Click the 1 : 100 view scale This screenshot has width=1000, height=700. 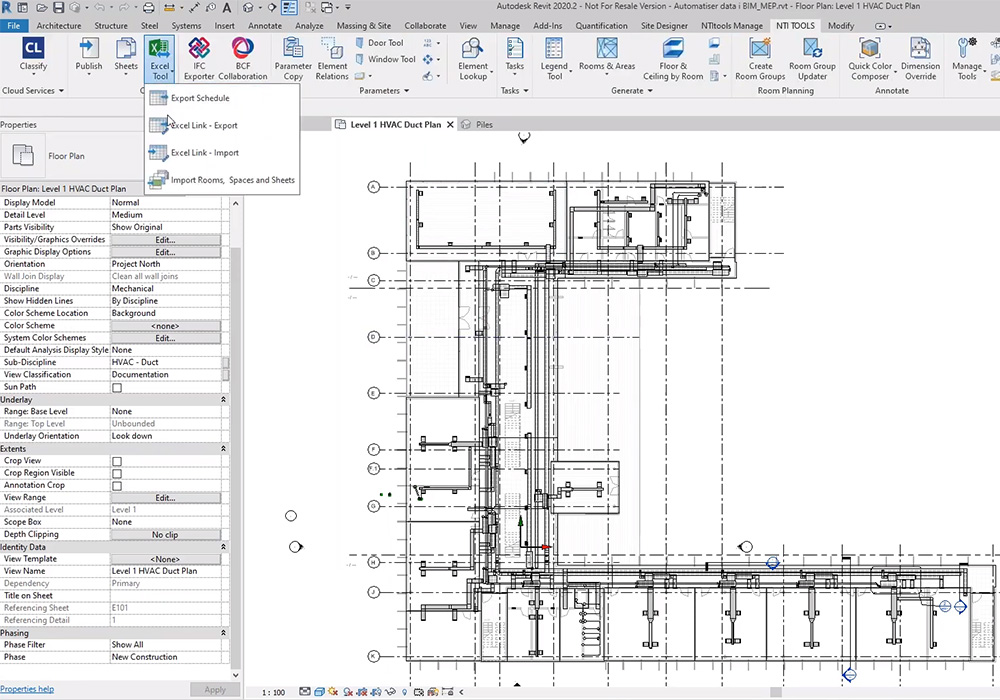274,692
